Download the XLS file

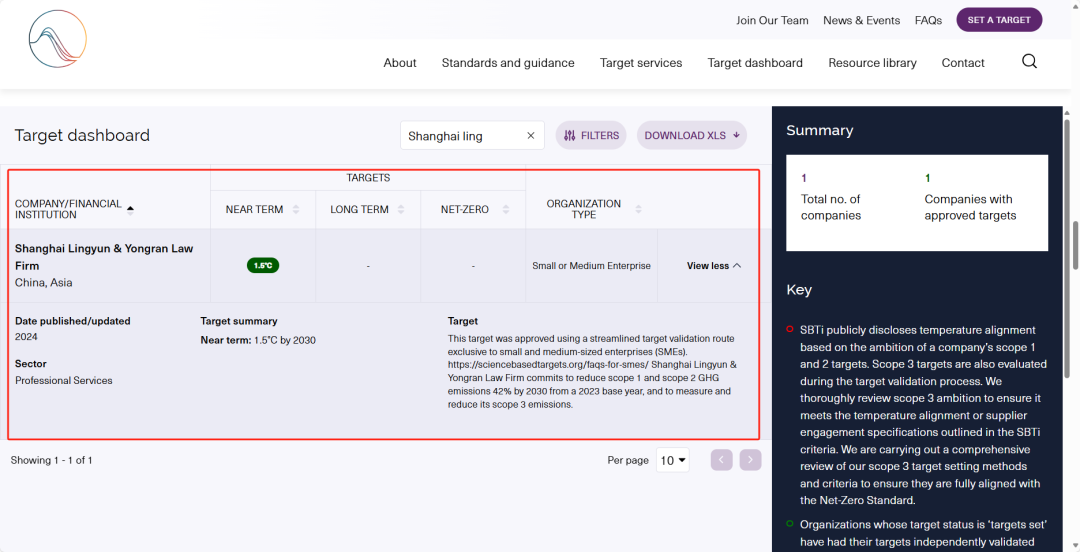tap(692, 136)
